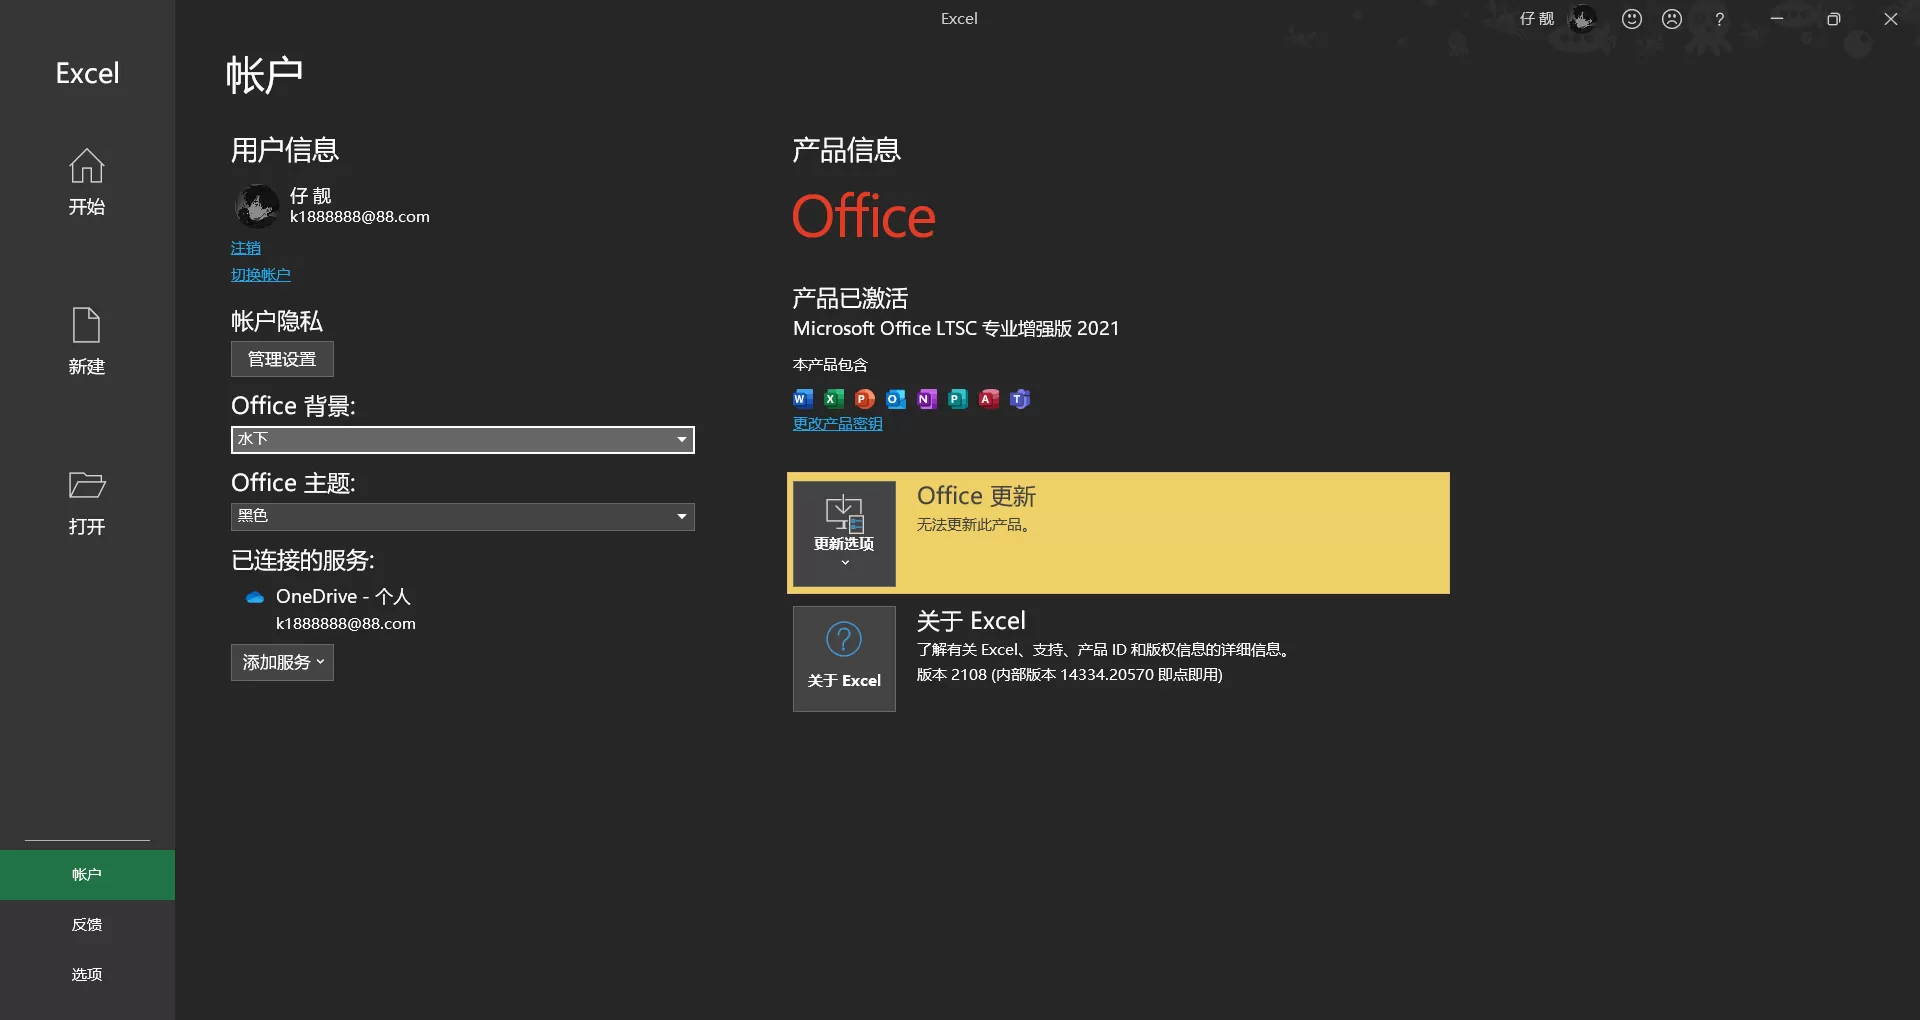1920x1020 pixels.
Task: Click the Excel product icon
Action: click(x=832, y=398)
